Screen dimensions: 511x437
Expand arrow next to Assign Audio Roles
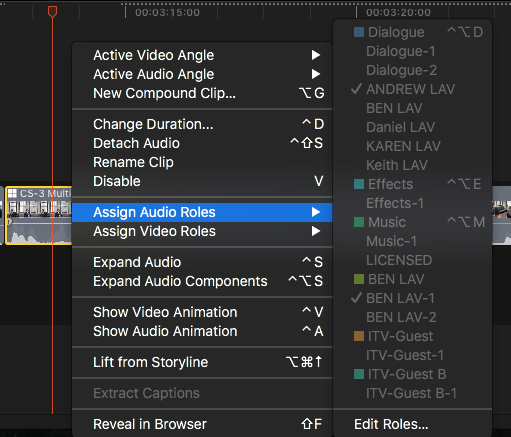(x=316, y=212)
